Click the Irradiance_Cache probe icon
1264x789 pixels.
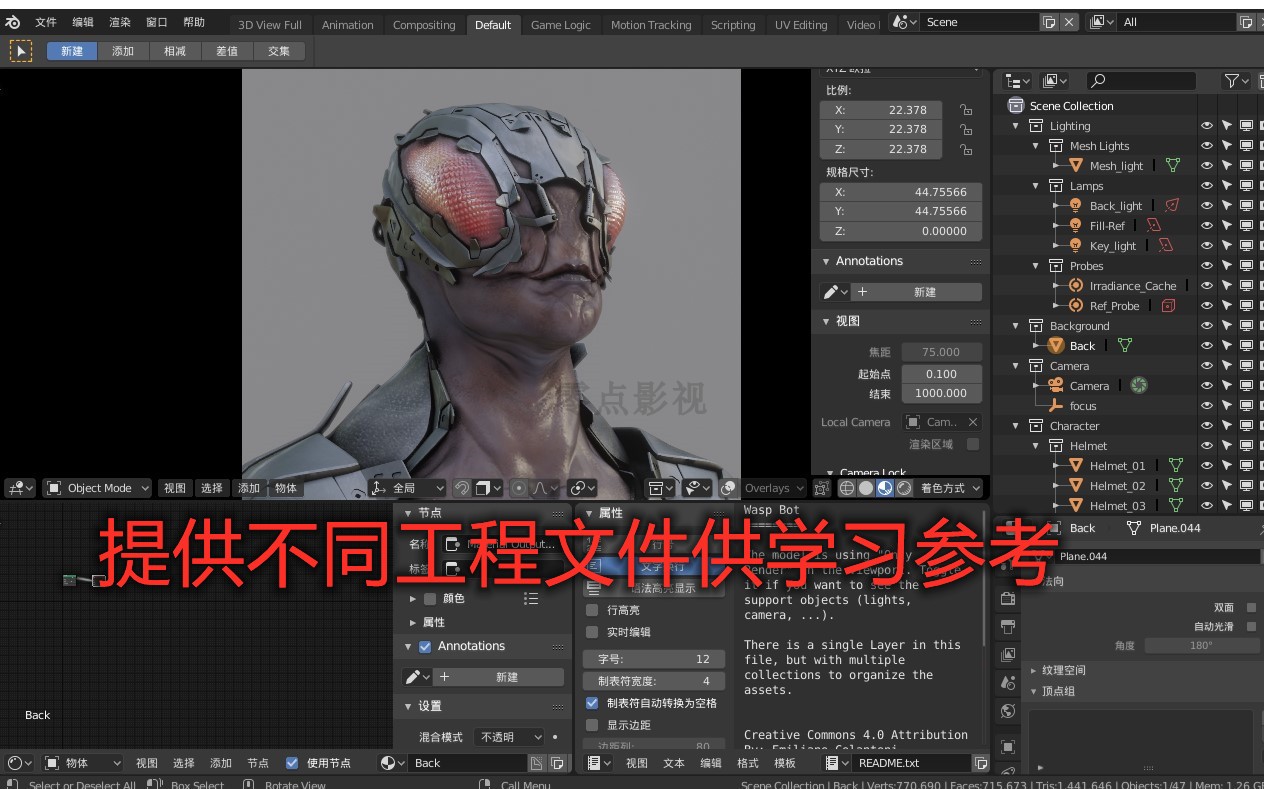tap(1076, 286)
